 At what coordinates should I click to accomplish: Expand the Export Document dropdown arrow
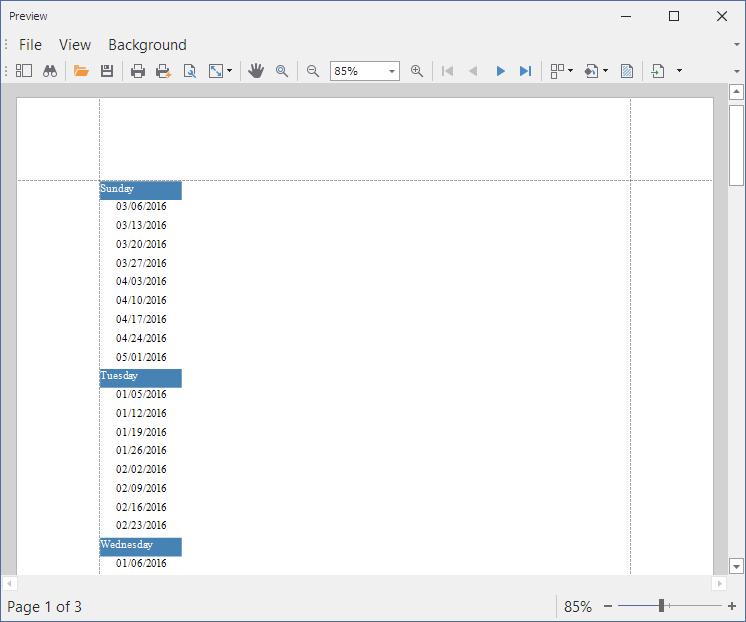679,71
